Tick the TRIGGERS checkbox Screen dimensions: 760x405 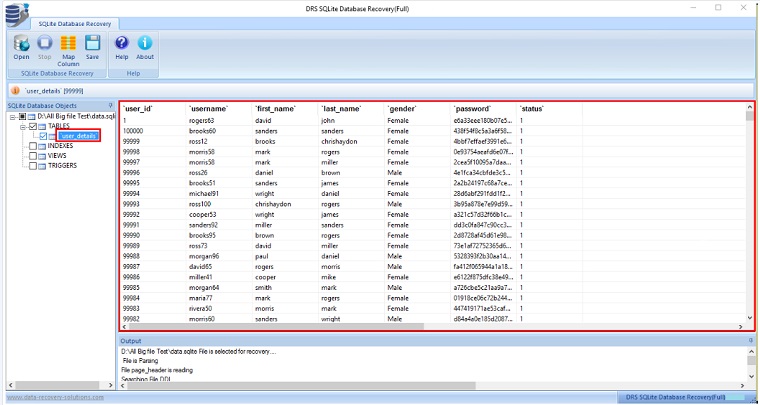[x=33, y=166]
